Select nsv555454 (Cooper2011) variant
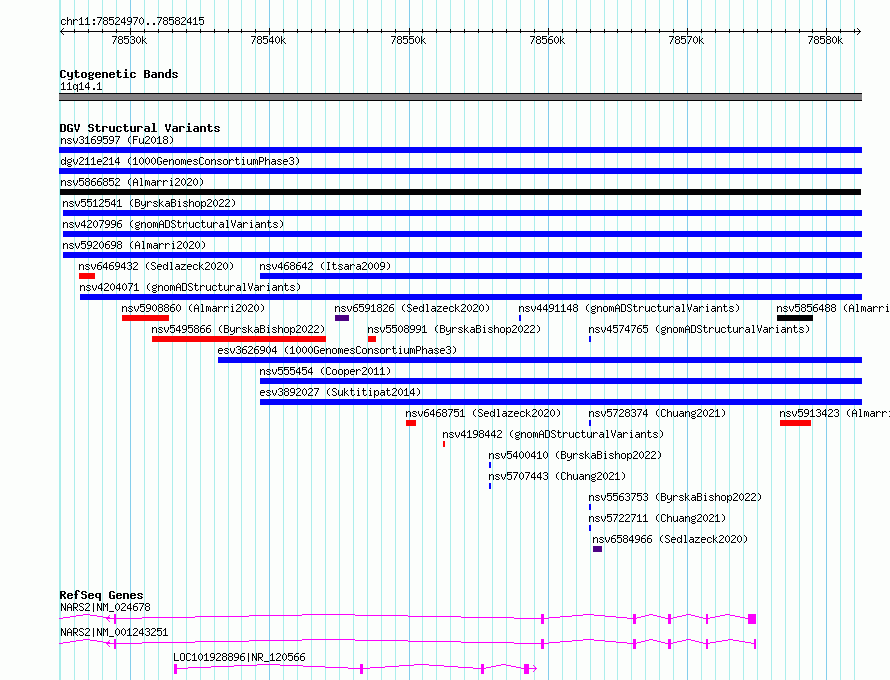 tap(561, 381)
